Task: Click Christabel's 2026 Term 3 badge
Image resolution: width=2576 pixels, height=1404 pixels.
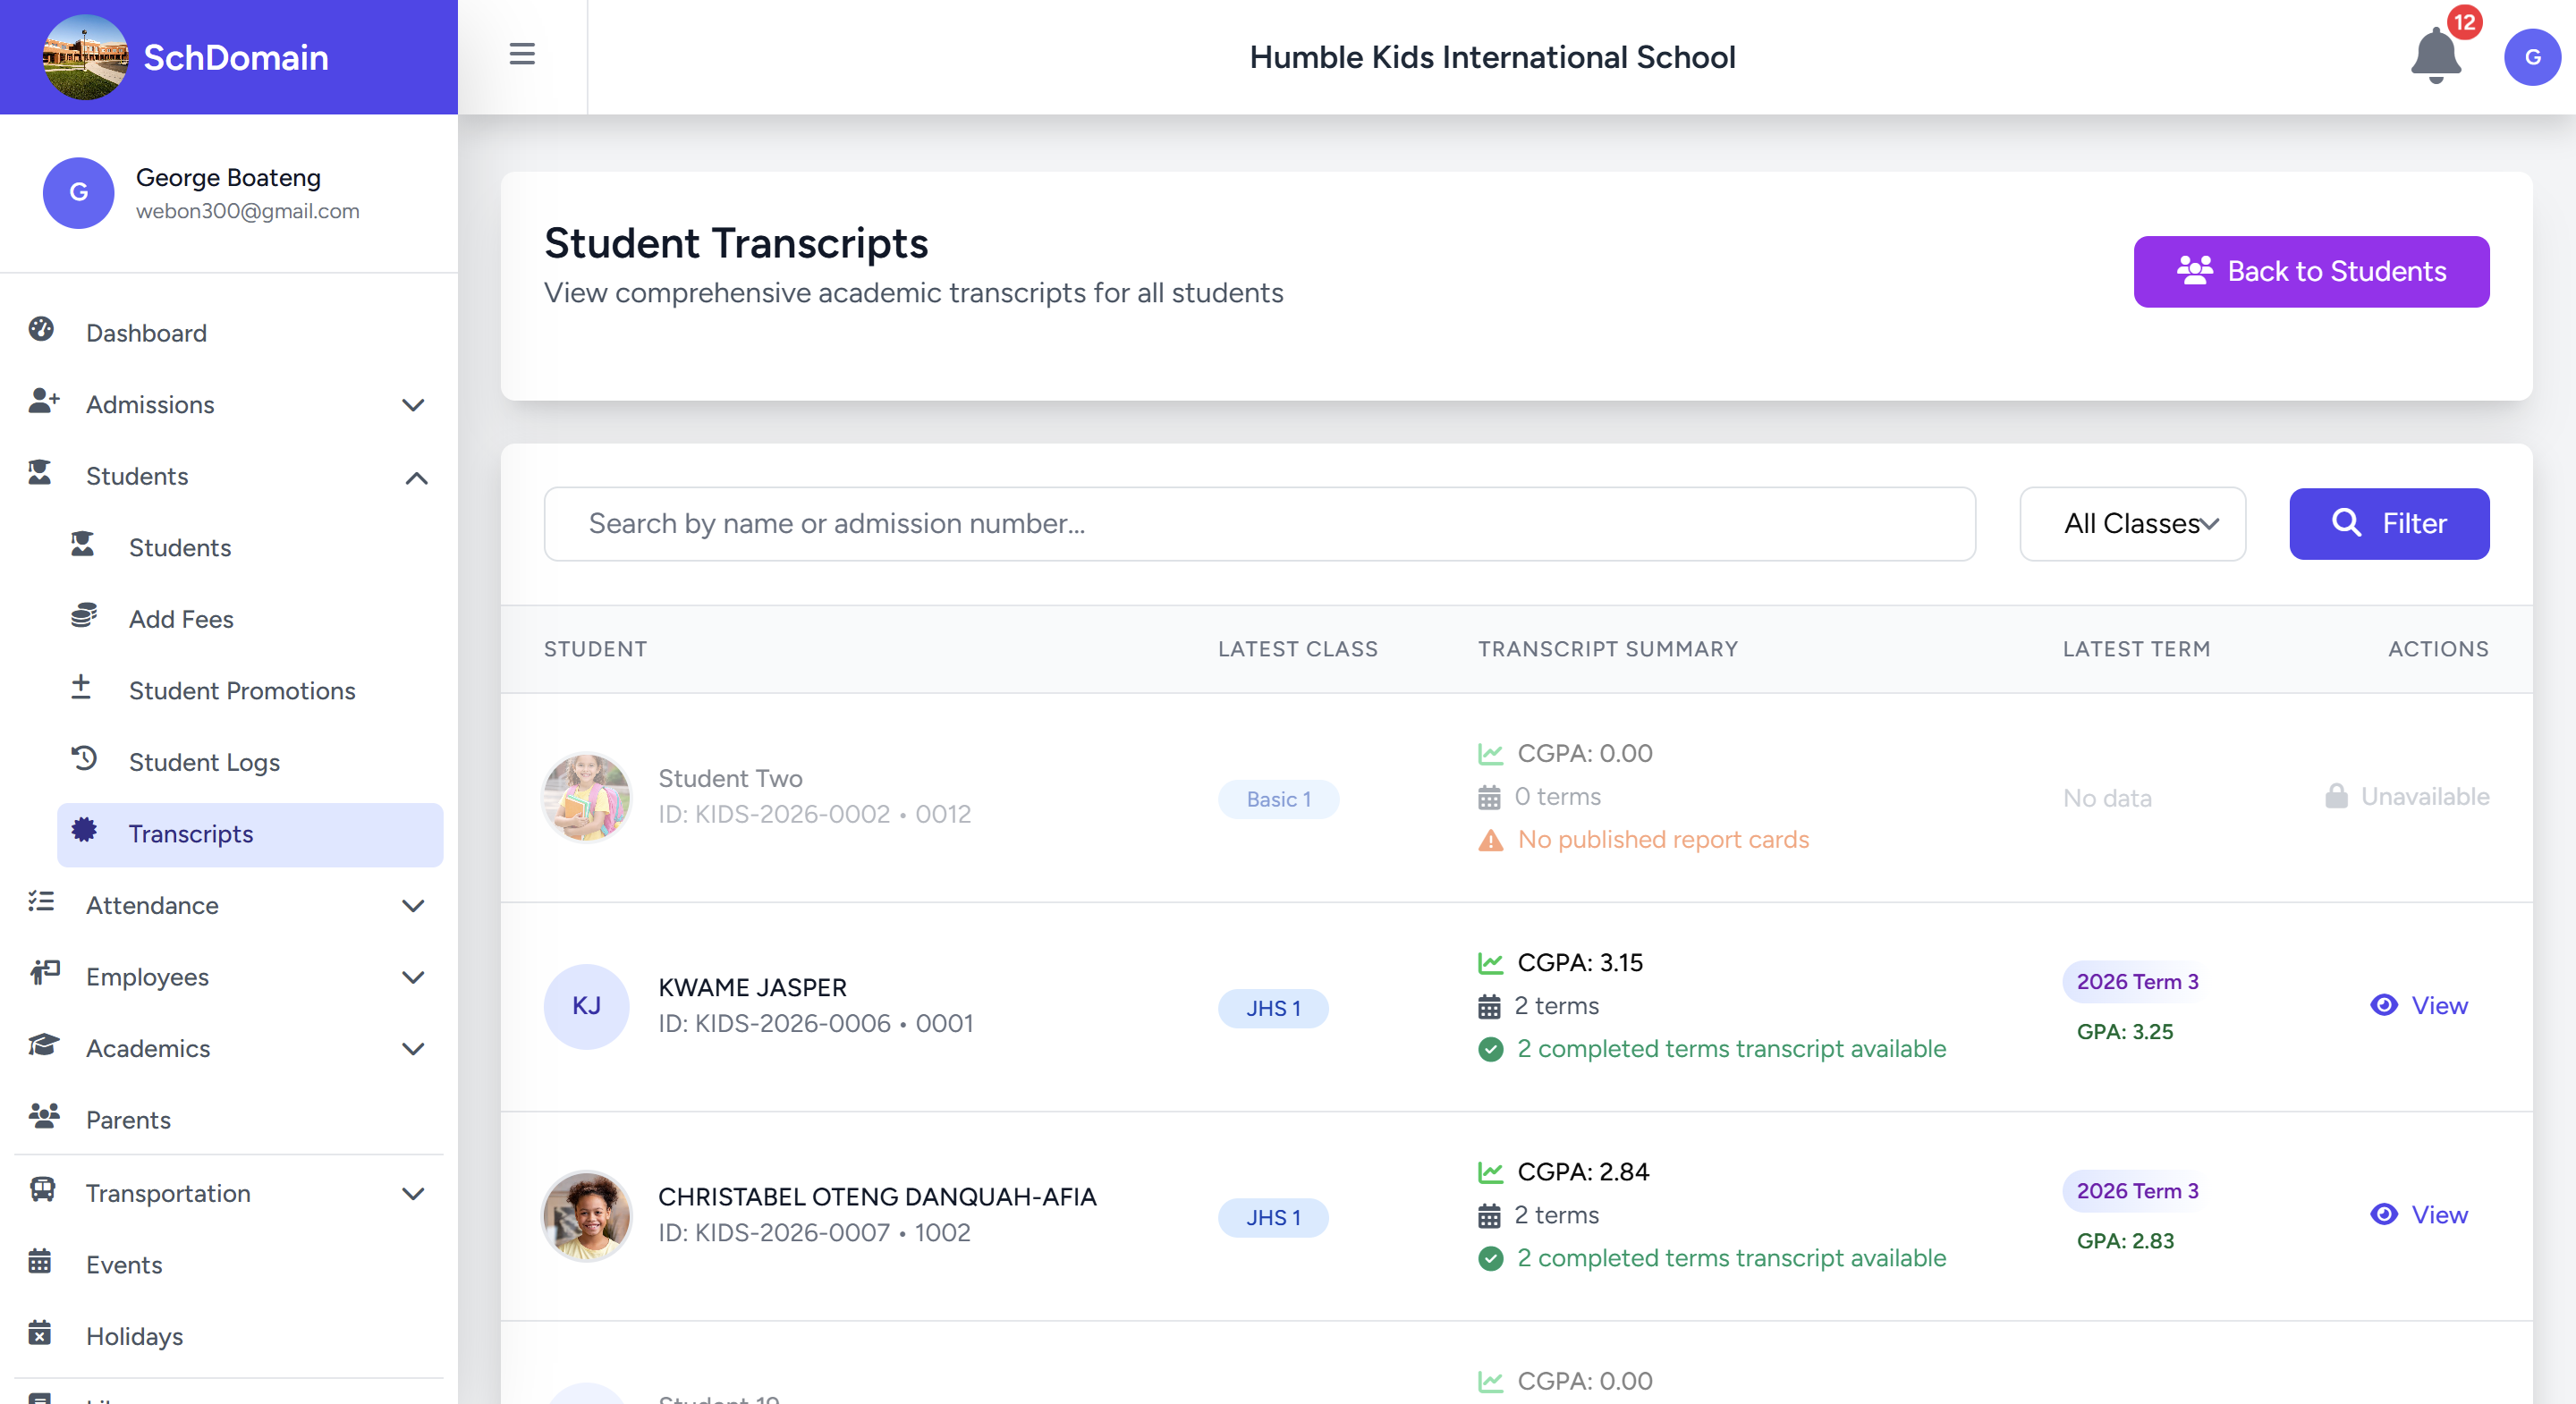Action: (2137, 1190)
